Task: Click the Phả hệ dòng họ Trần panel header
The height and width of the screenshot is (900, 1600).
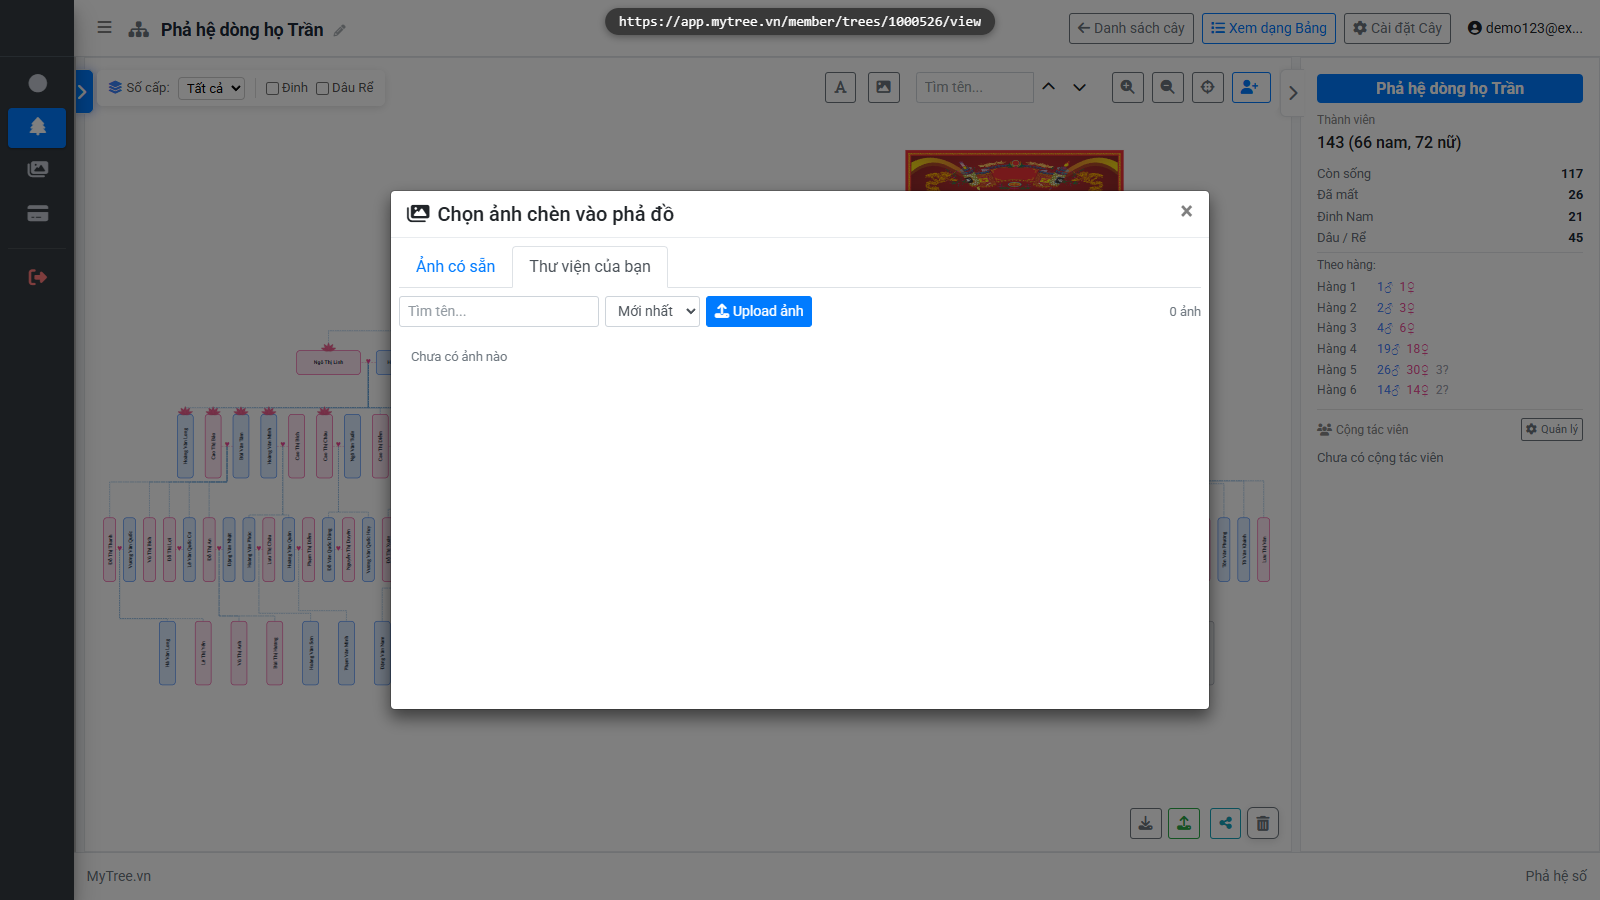Action: 1450,88
